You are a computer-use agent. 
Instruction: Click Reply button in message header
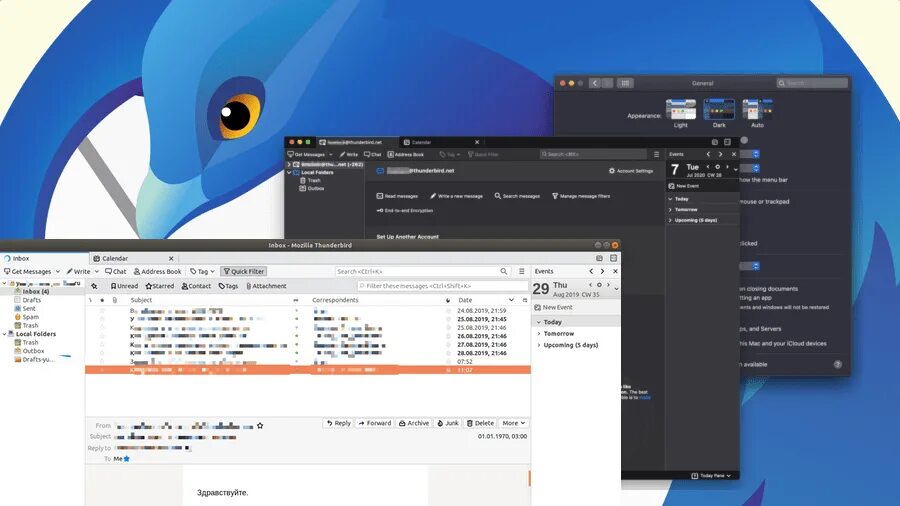338,423
